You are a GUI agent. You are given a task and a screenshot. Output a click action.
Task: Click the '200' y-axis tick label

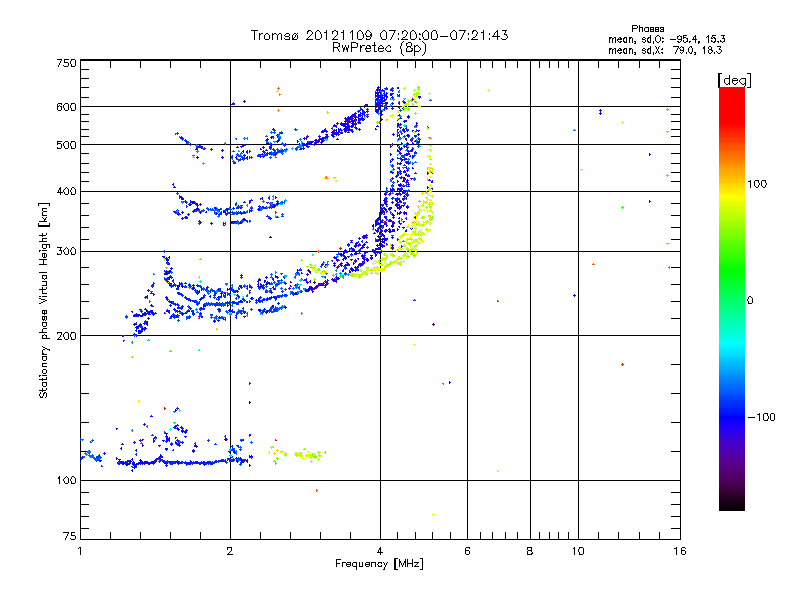click(66, 336)
